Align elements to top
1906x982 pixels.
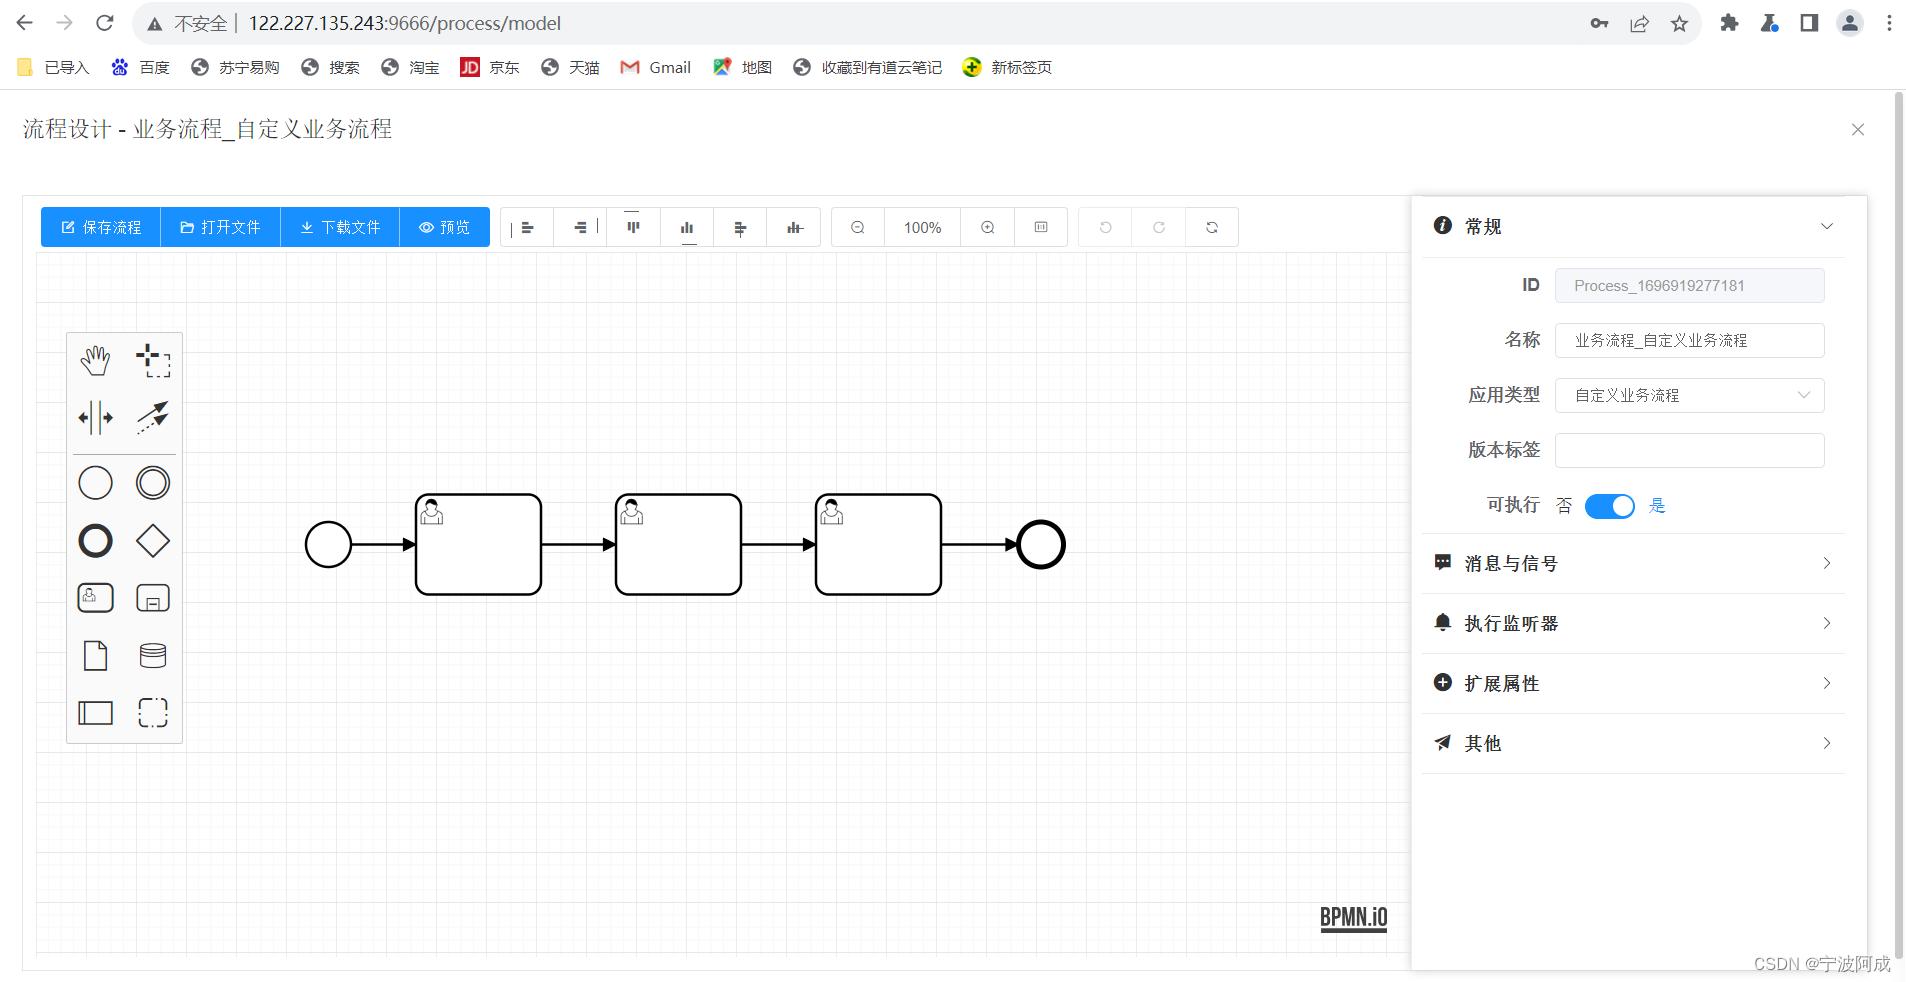pyautogui.click(x=633, y=228)
